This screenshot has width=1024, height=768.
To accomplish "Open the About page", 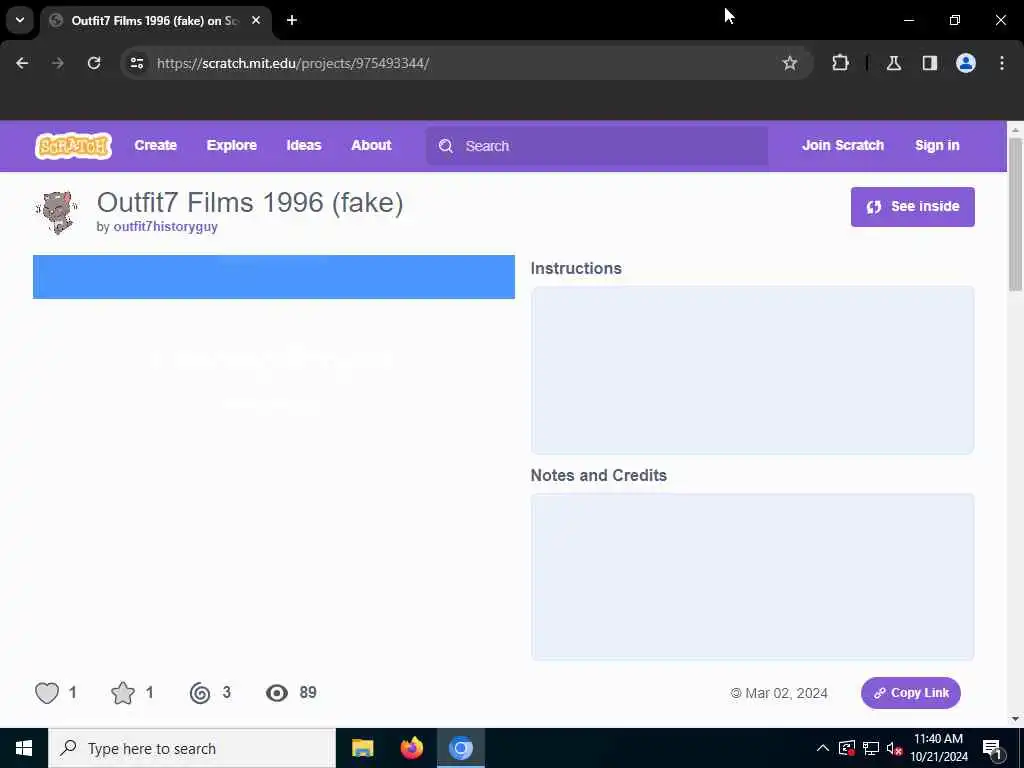I will point(371,146).
